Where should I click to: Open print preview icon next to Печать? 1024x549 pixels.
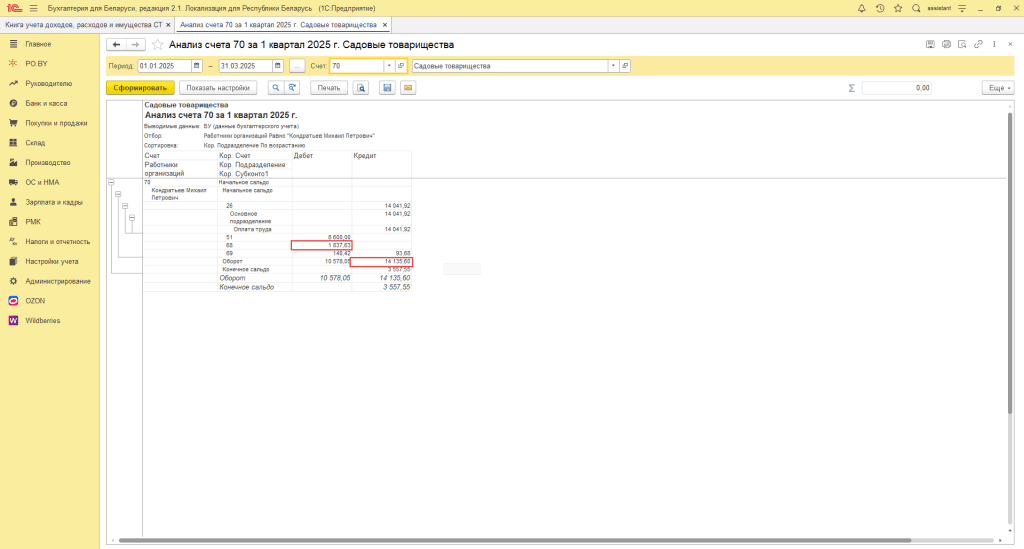pyautogui.click(x=361, y=87)
